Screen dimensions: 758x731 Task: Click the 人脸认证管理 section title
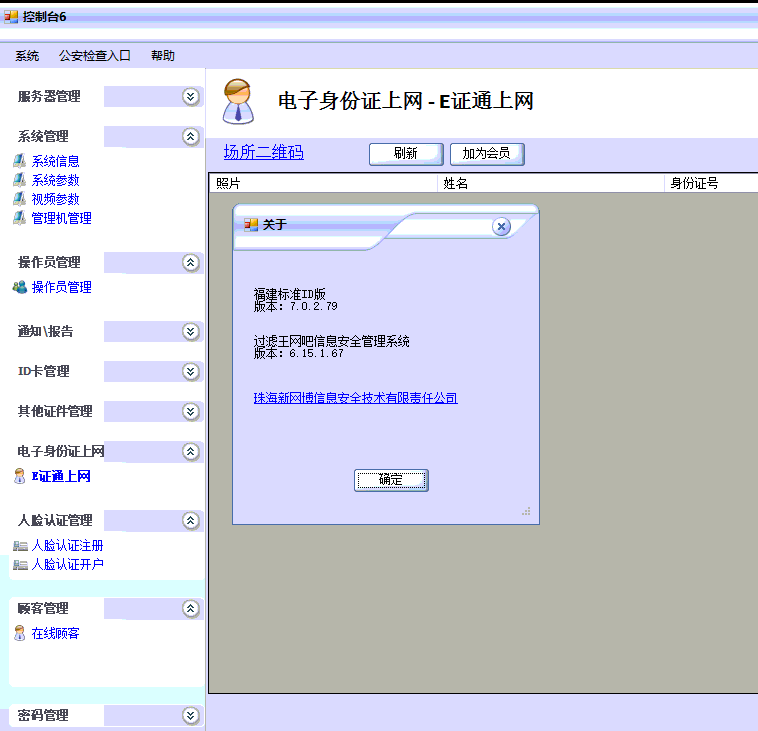click(55, 521)
